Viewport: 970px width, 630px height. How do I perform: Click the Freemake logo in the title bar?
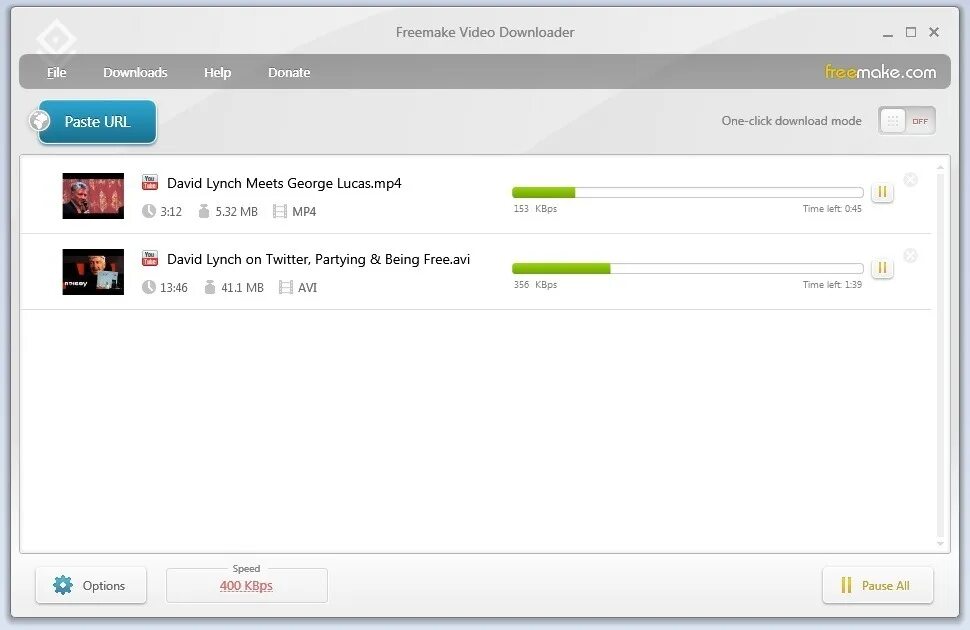[56, 40]
